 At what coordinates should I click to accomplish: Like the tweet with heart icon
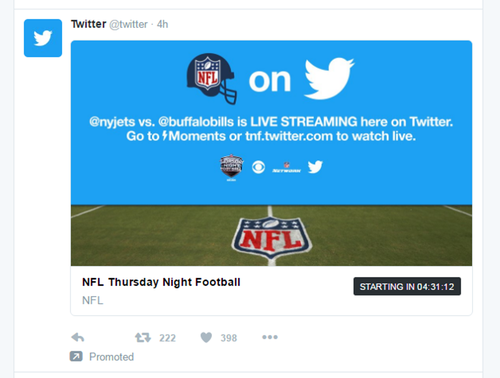point(206,338)
